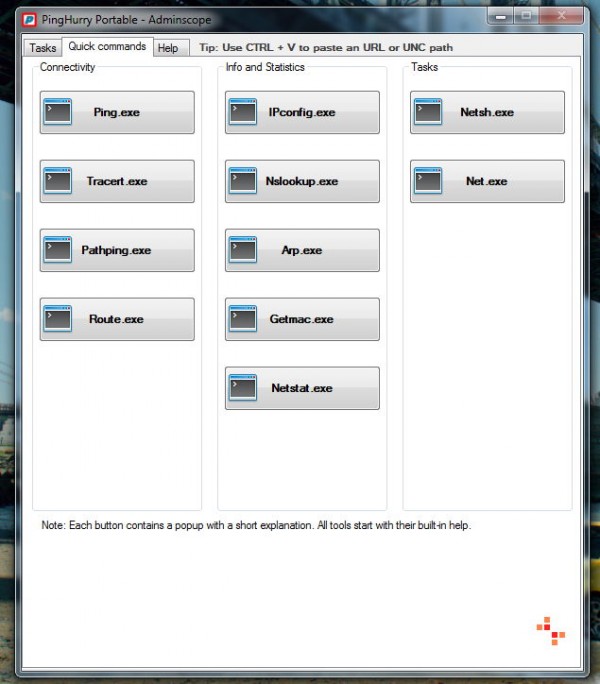
Task: Open Route.exe via its label
Action: pyautogui.click(x=117, y=319)
